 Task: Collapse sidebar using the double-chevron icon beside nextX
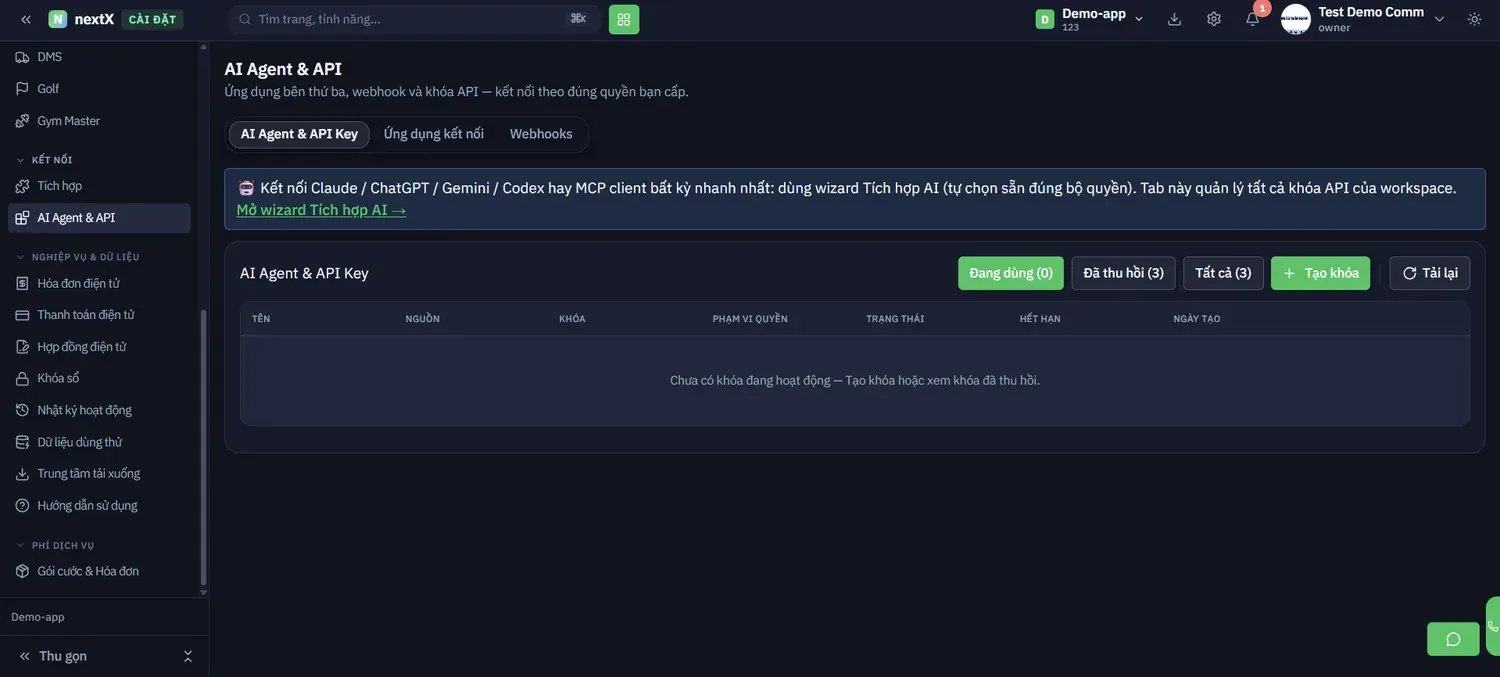pyautogui.click(x=26, y=19)
